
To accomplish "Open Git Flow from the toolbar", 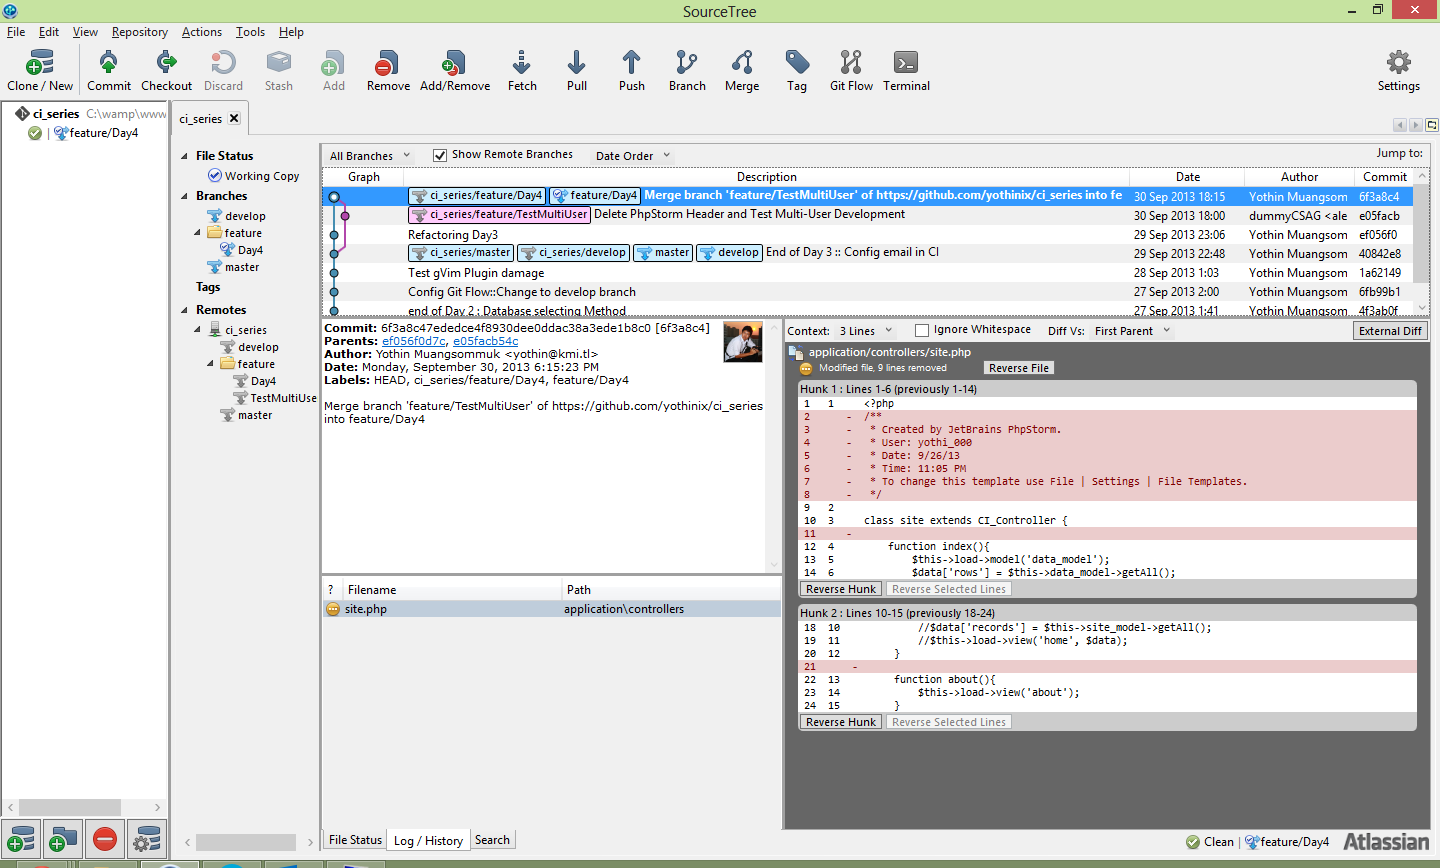I will pos(851,71).
